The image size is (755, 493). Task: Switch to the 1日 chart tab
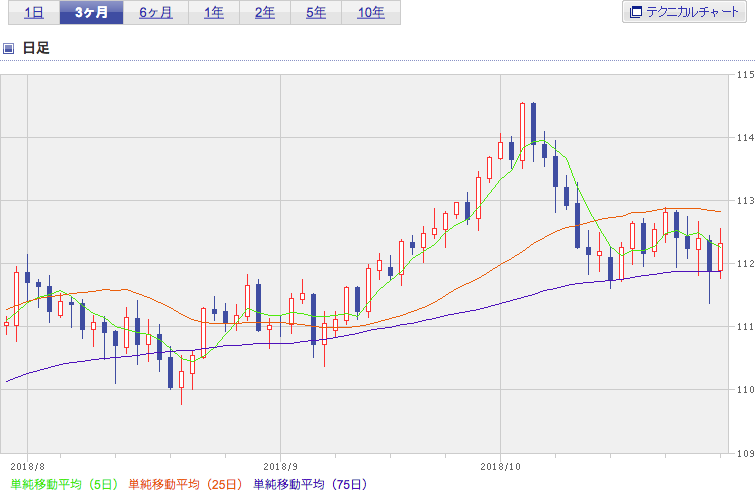click(34, 13)
